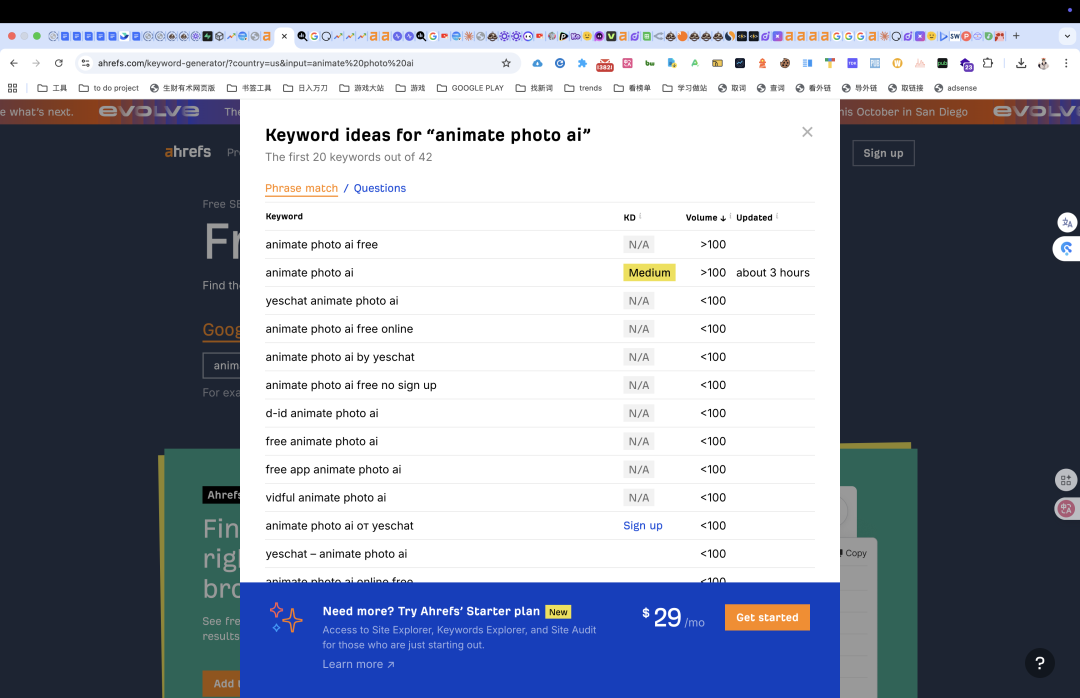Switch to the Questions tab
Image resolution: width=1080 pixels, height=698 pixels.
click(x=380, y=188)
